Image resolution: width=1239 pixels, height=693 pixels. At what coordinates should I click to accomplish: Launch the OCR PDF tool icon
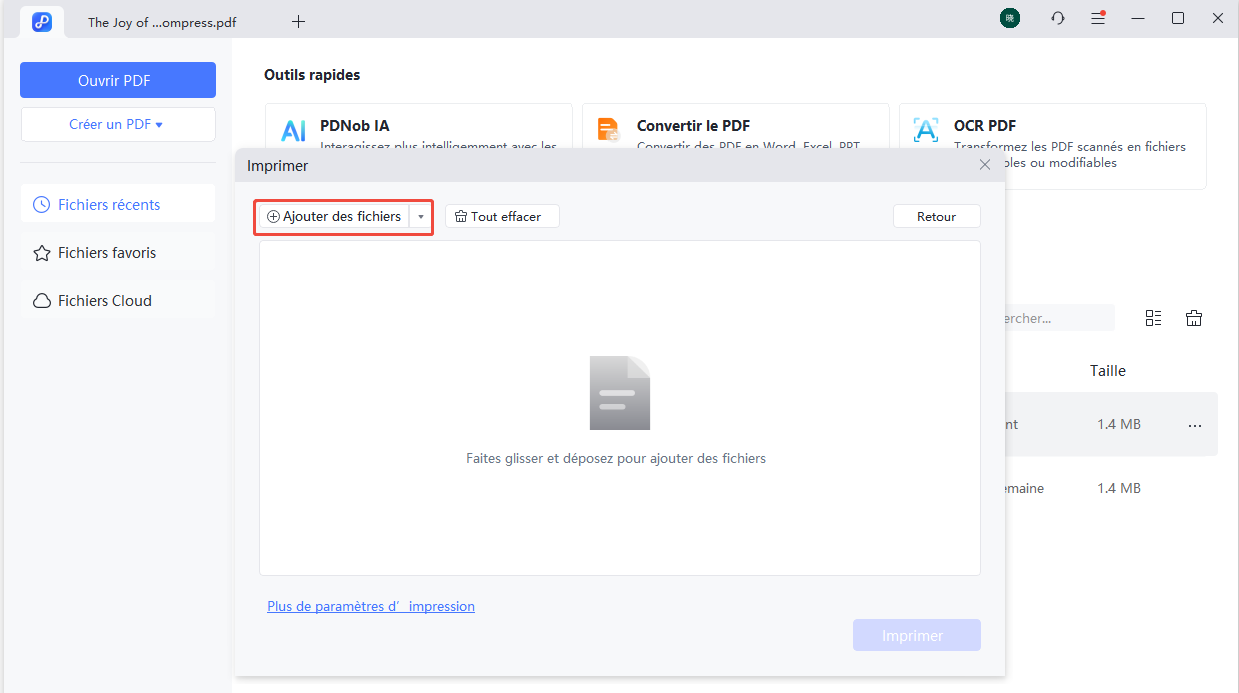click(x=925, y=130)
